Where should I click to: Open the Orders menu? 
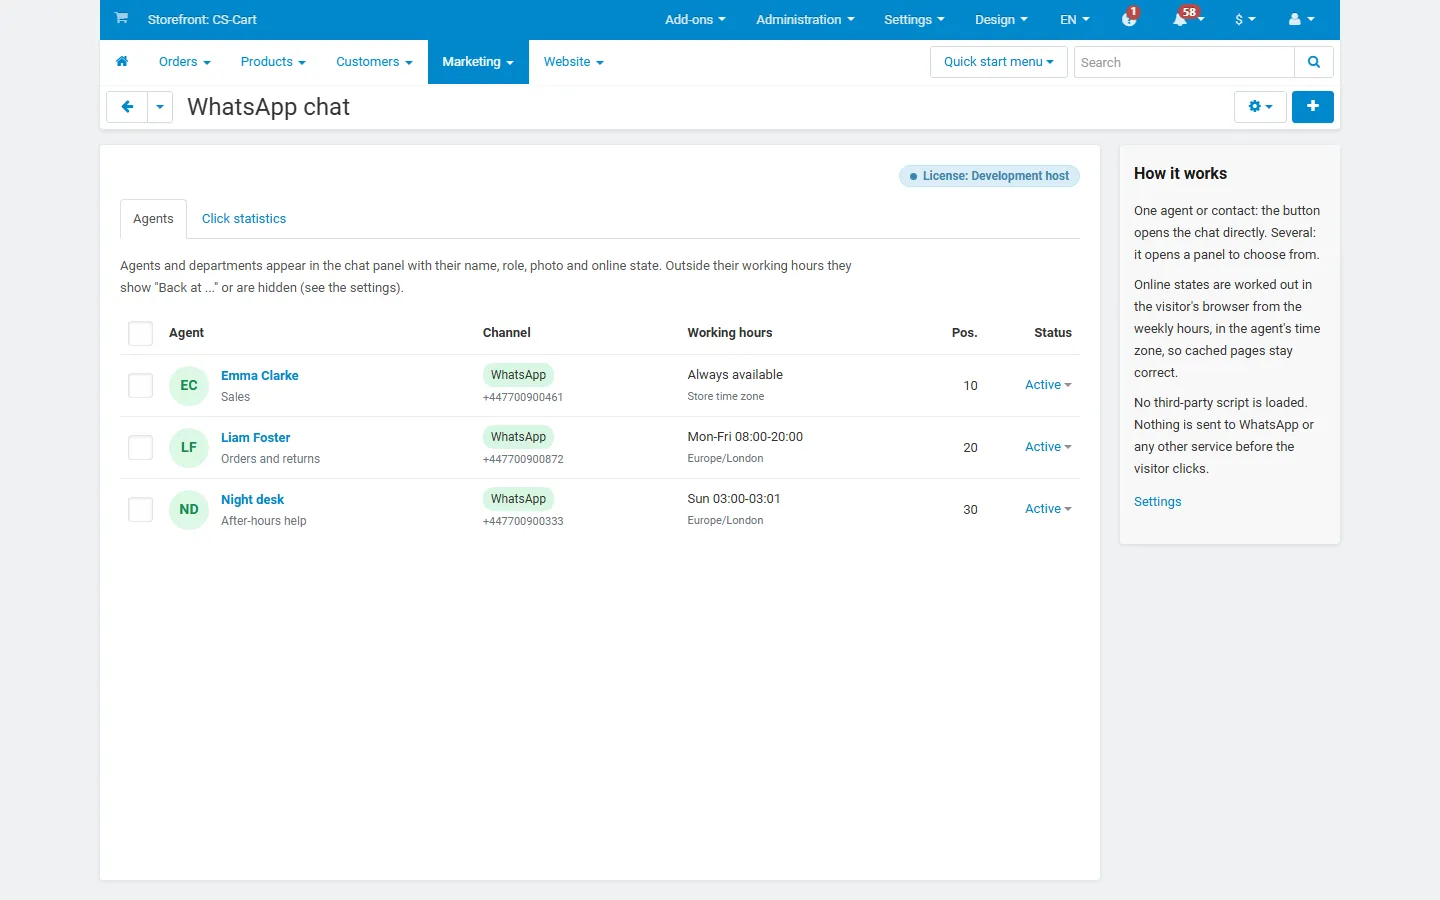click(x=185, y=62)
